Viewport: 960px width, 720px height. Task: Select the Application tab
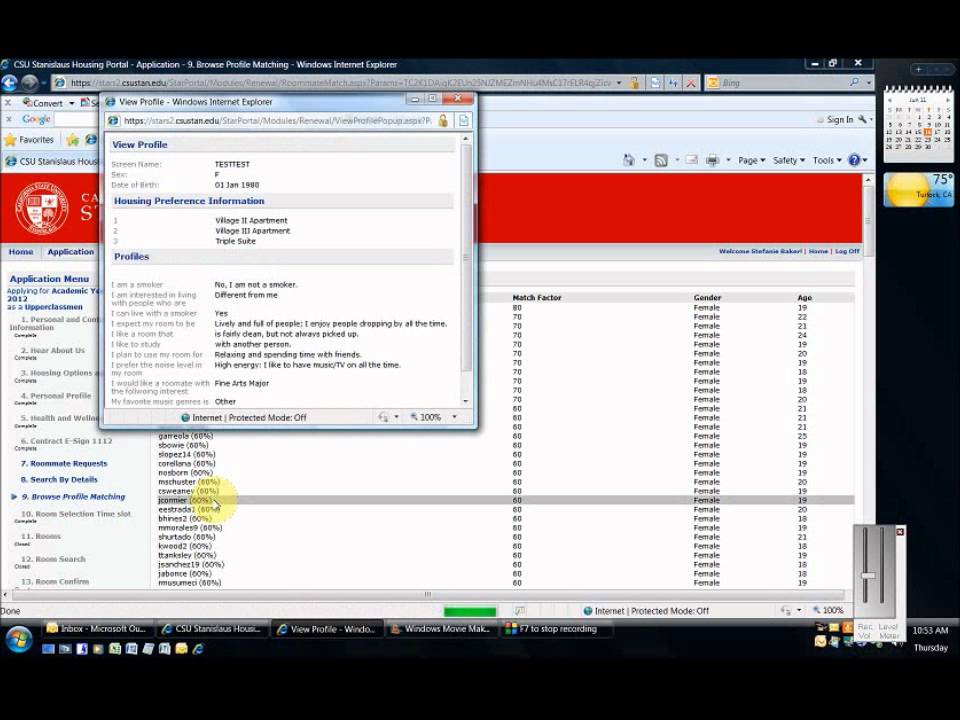[71, 252]
